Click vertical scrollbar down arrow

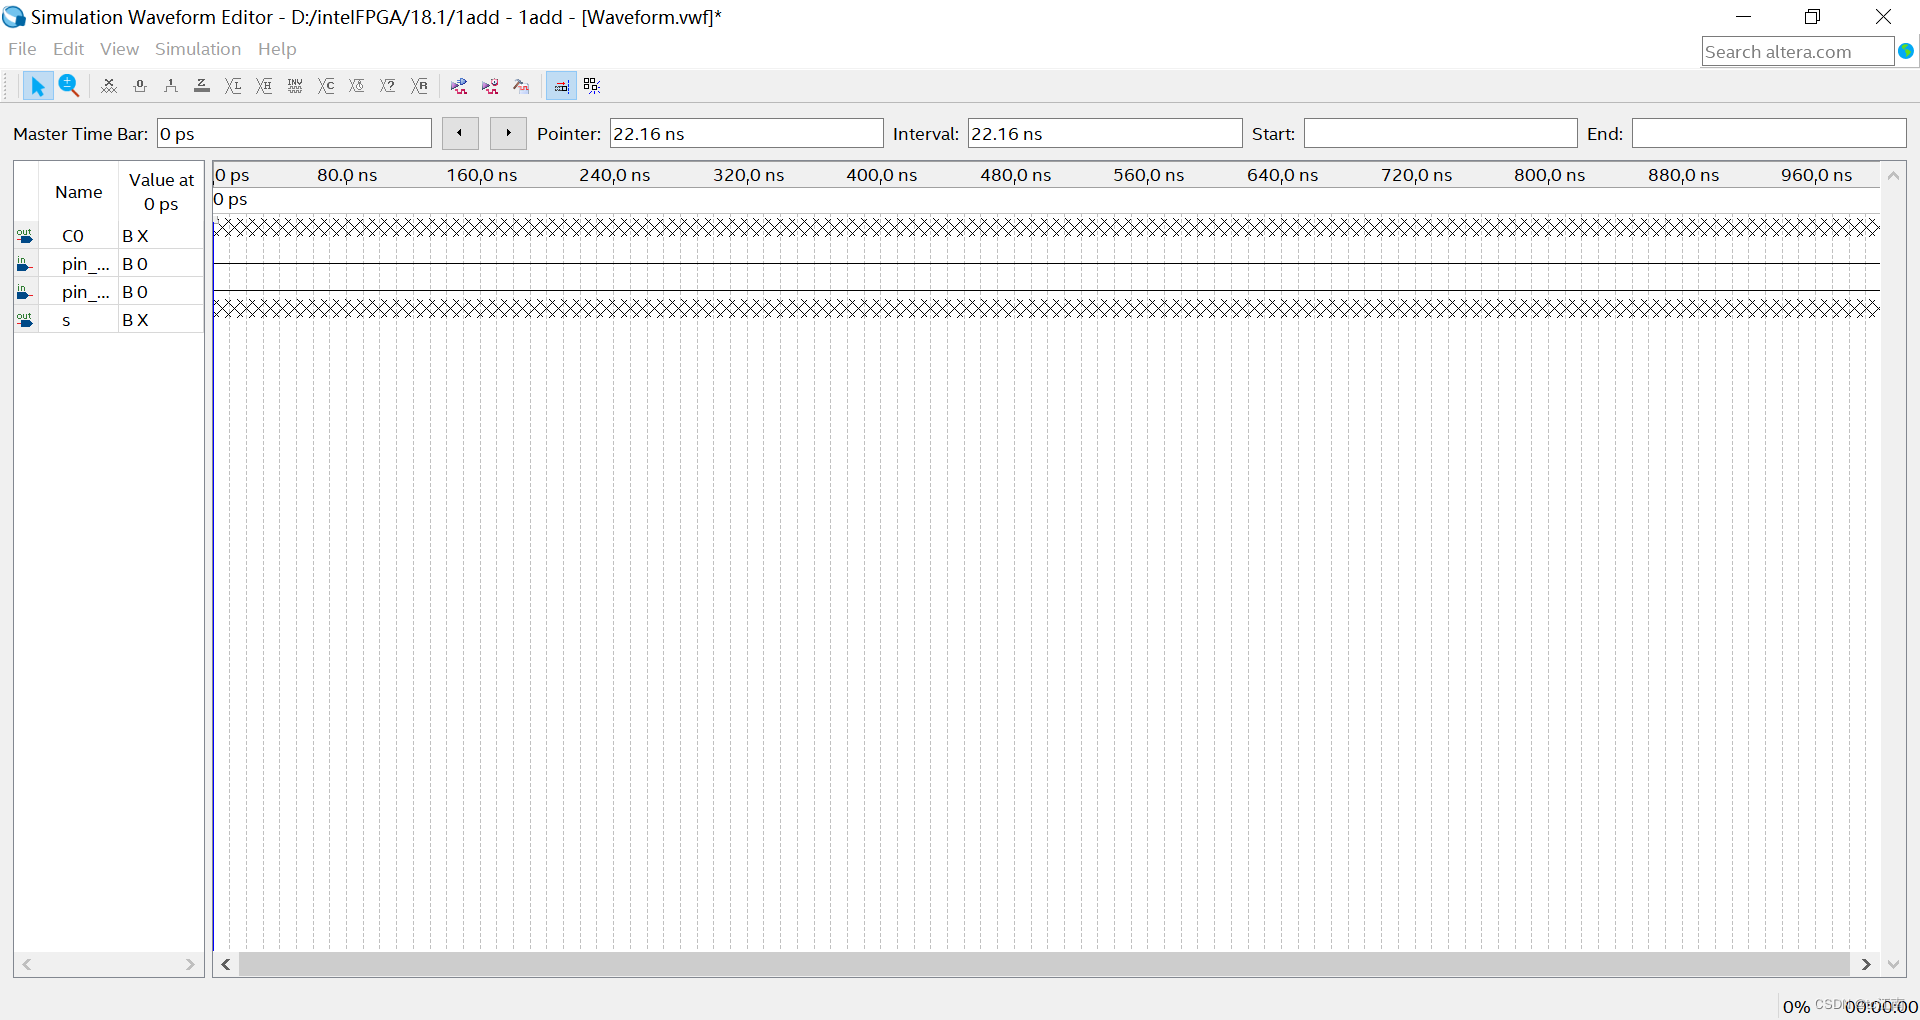(1893, 964)
